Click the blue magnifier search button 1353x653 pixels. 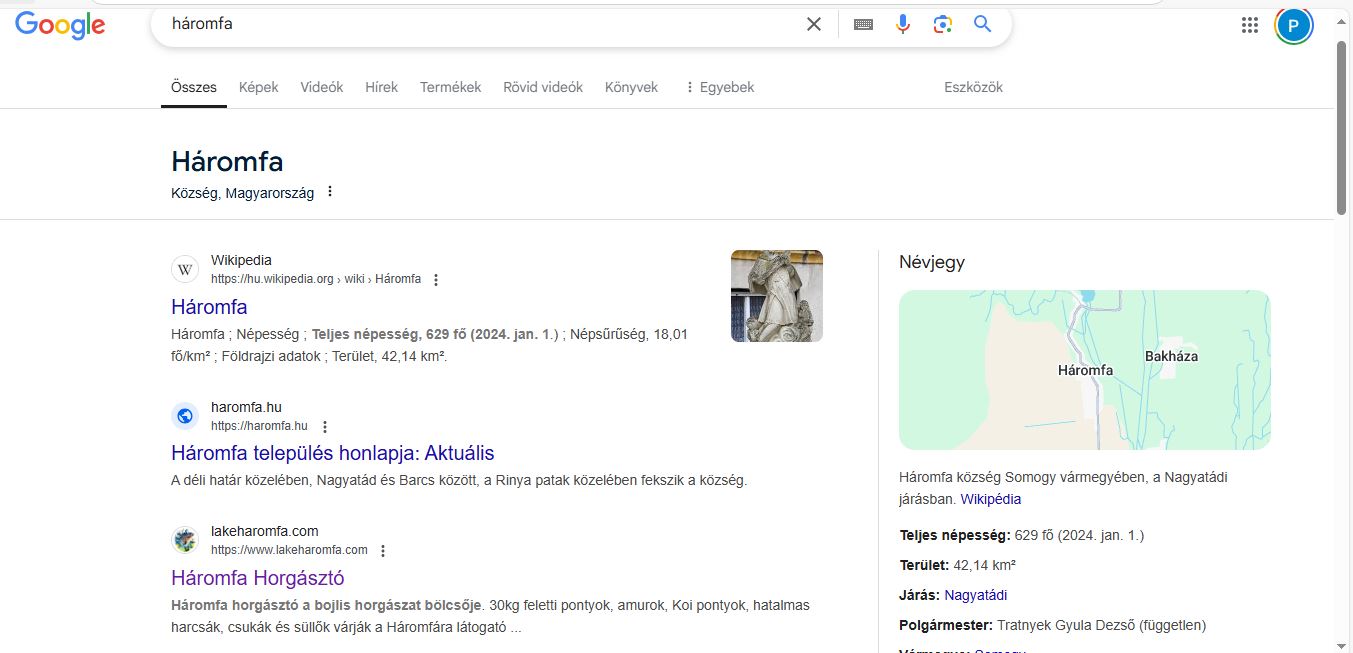coord(982,24)
